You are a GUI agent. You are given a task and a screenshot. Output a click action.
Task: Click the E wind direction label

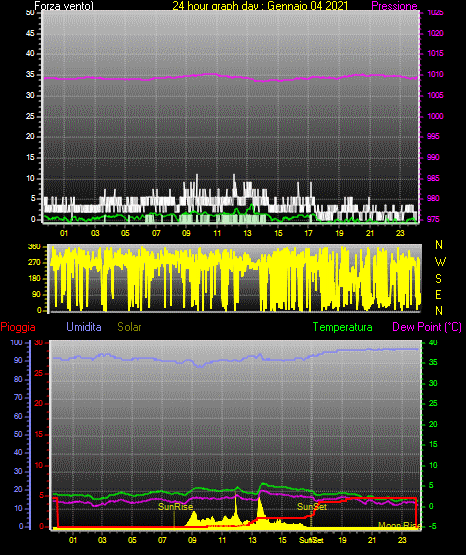point(438,295)
